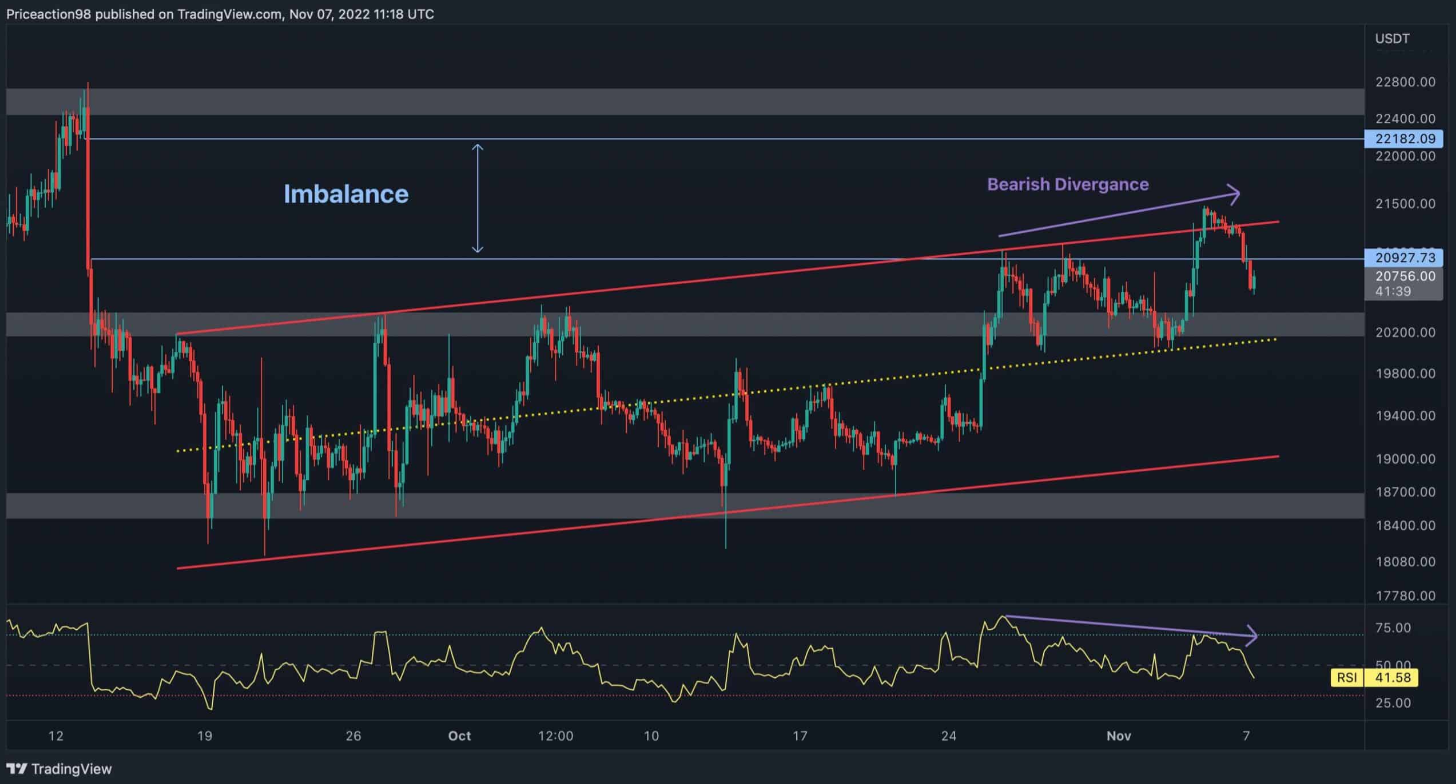The image size is (1456, 784).
Task: Click the 18080.00 price axis label
Action: pos(1406,562)
